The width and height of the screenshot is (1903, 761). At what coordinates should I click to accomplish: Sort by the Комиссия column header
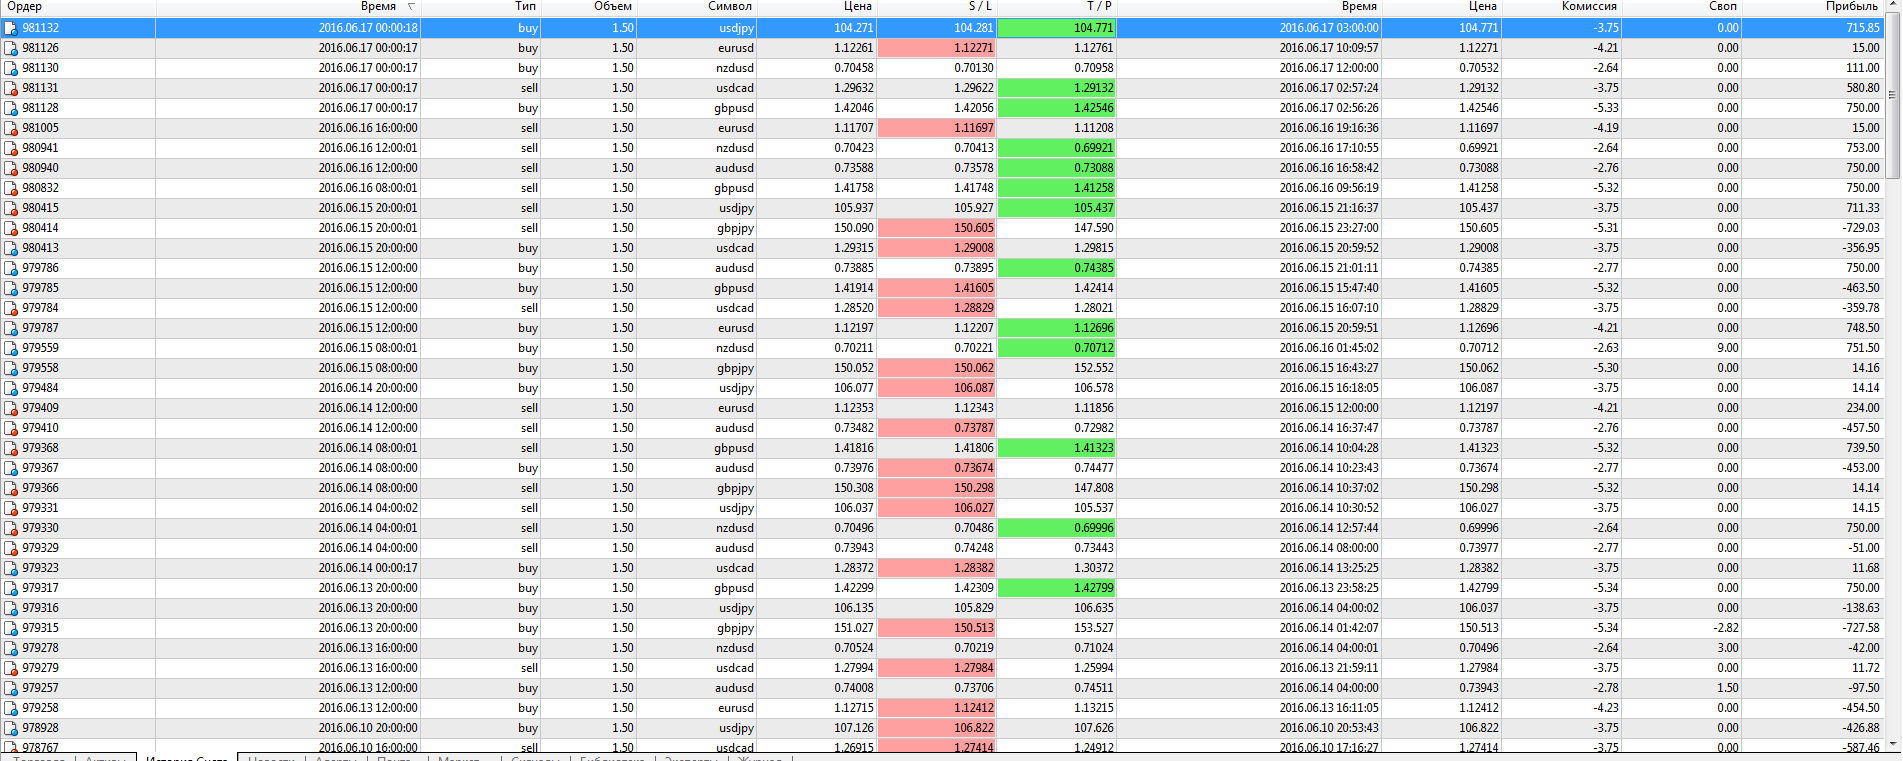pos(1589,7)
